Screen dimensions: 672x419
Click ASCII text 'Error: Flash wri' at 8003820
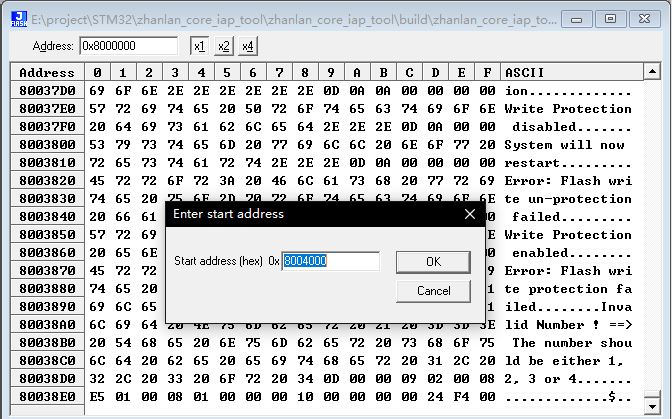(568, 181)
